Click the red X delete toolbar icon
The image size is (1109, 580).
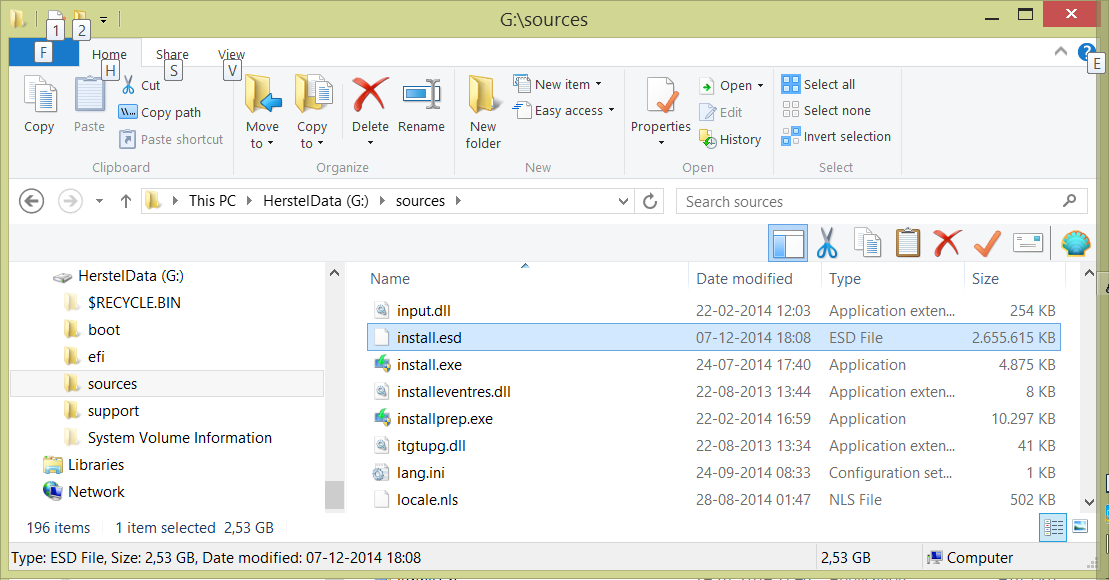(x=947, y=243)
